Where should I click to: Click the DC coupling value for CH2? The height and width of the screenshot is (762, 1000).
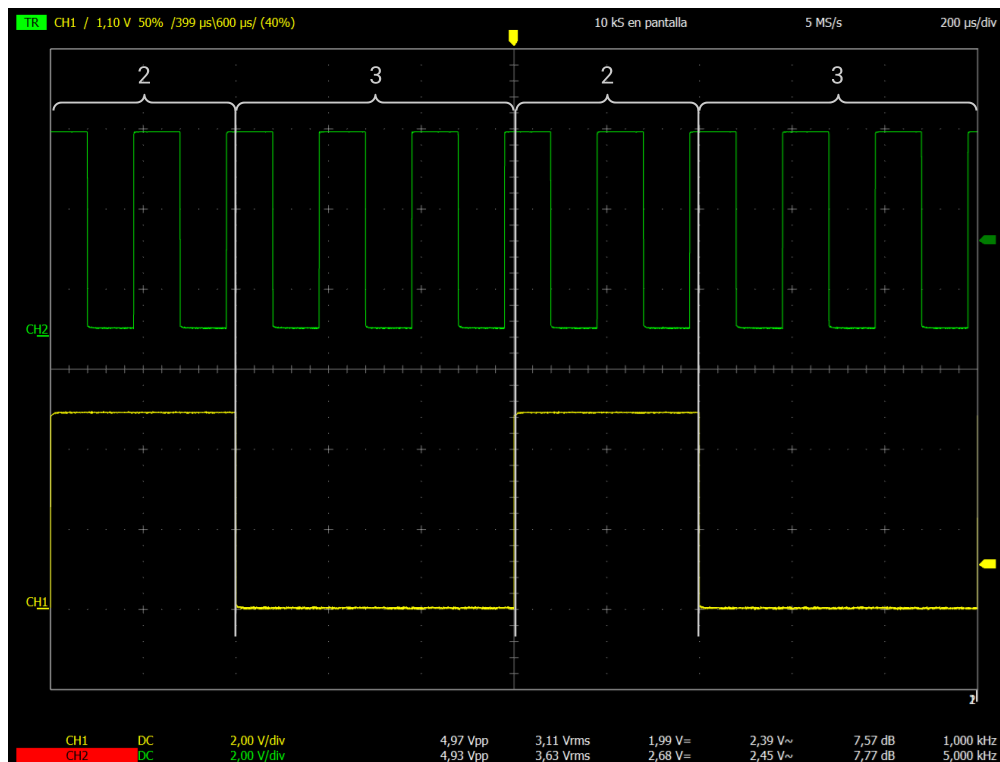145,756
